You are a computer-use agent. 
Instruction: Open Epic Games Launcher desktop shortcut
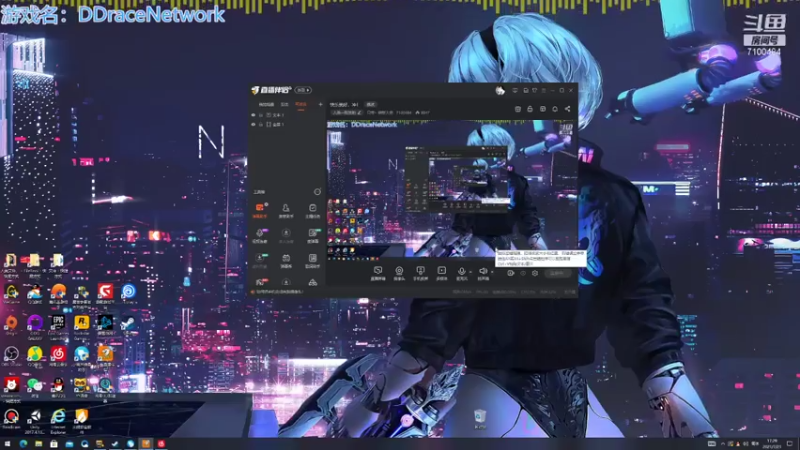58,327
